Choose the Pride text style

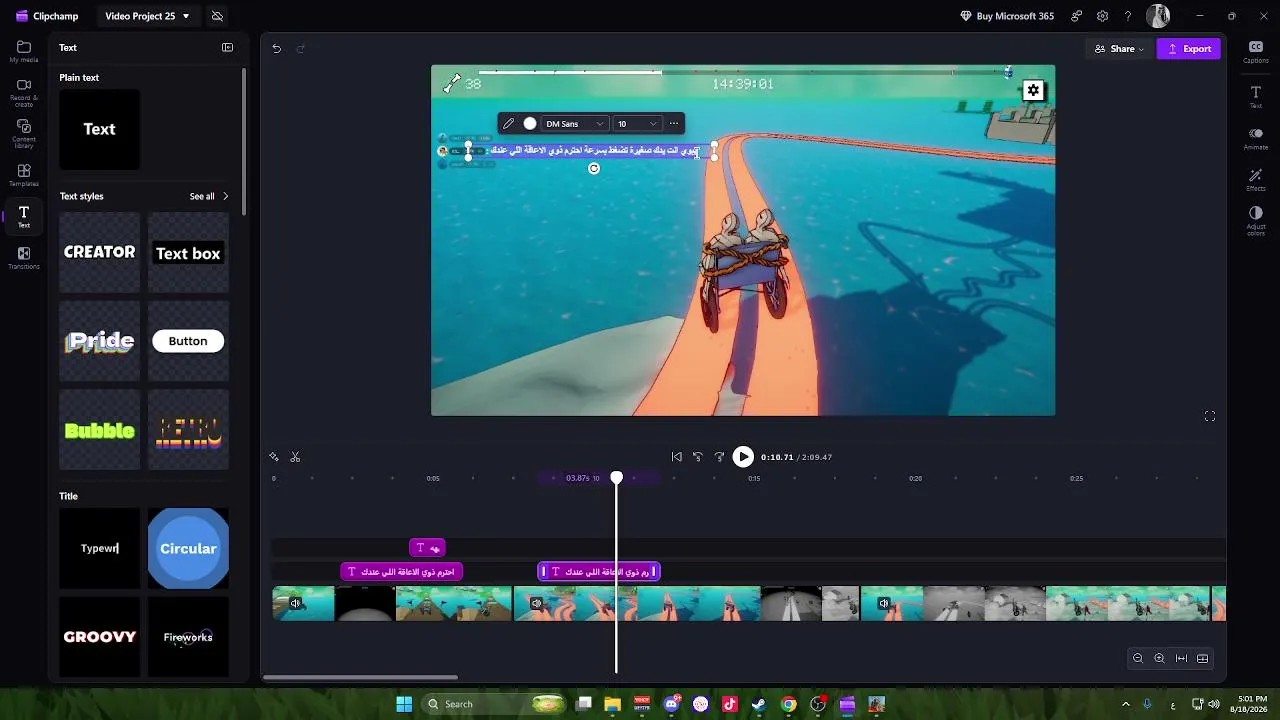[99, 341]
